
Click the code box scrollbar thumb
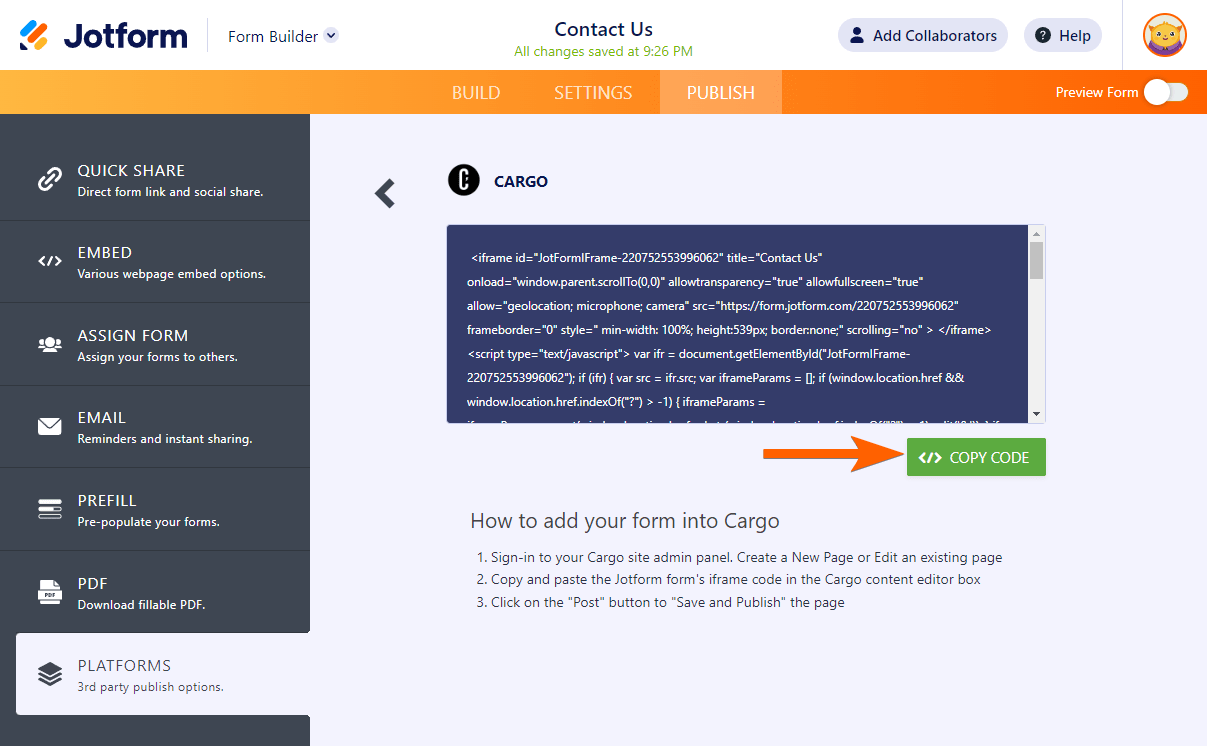tap(1037, 260)
